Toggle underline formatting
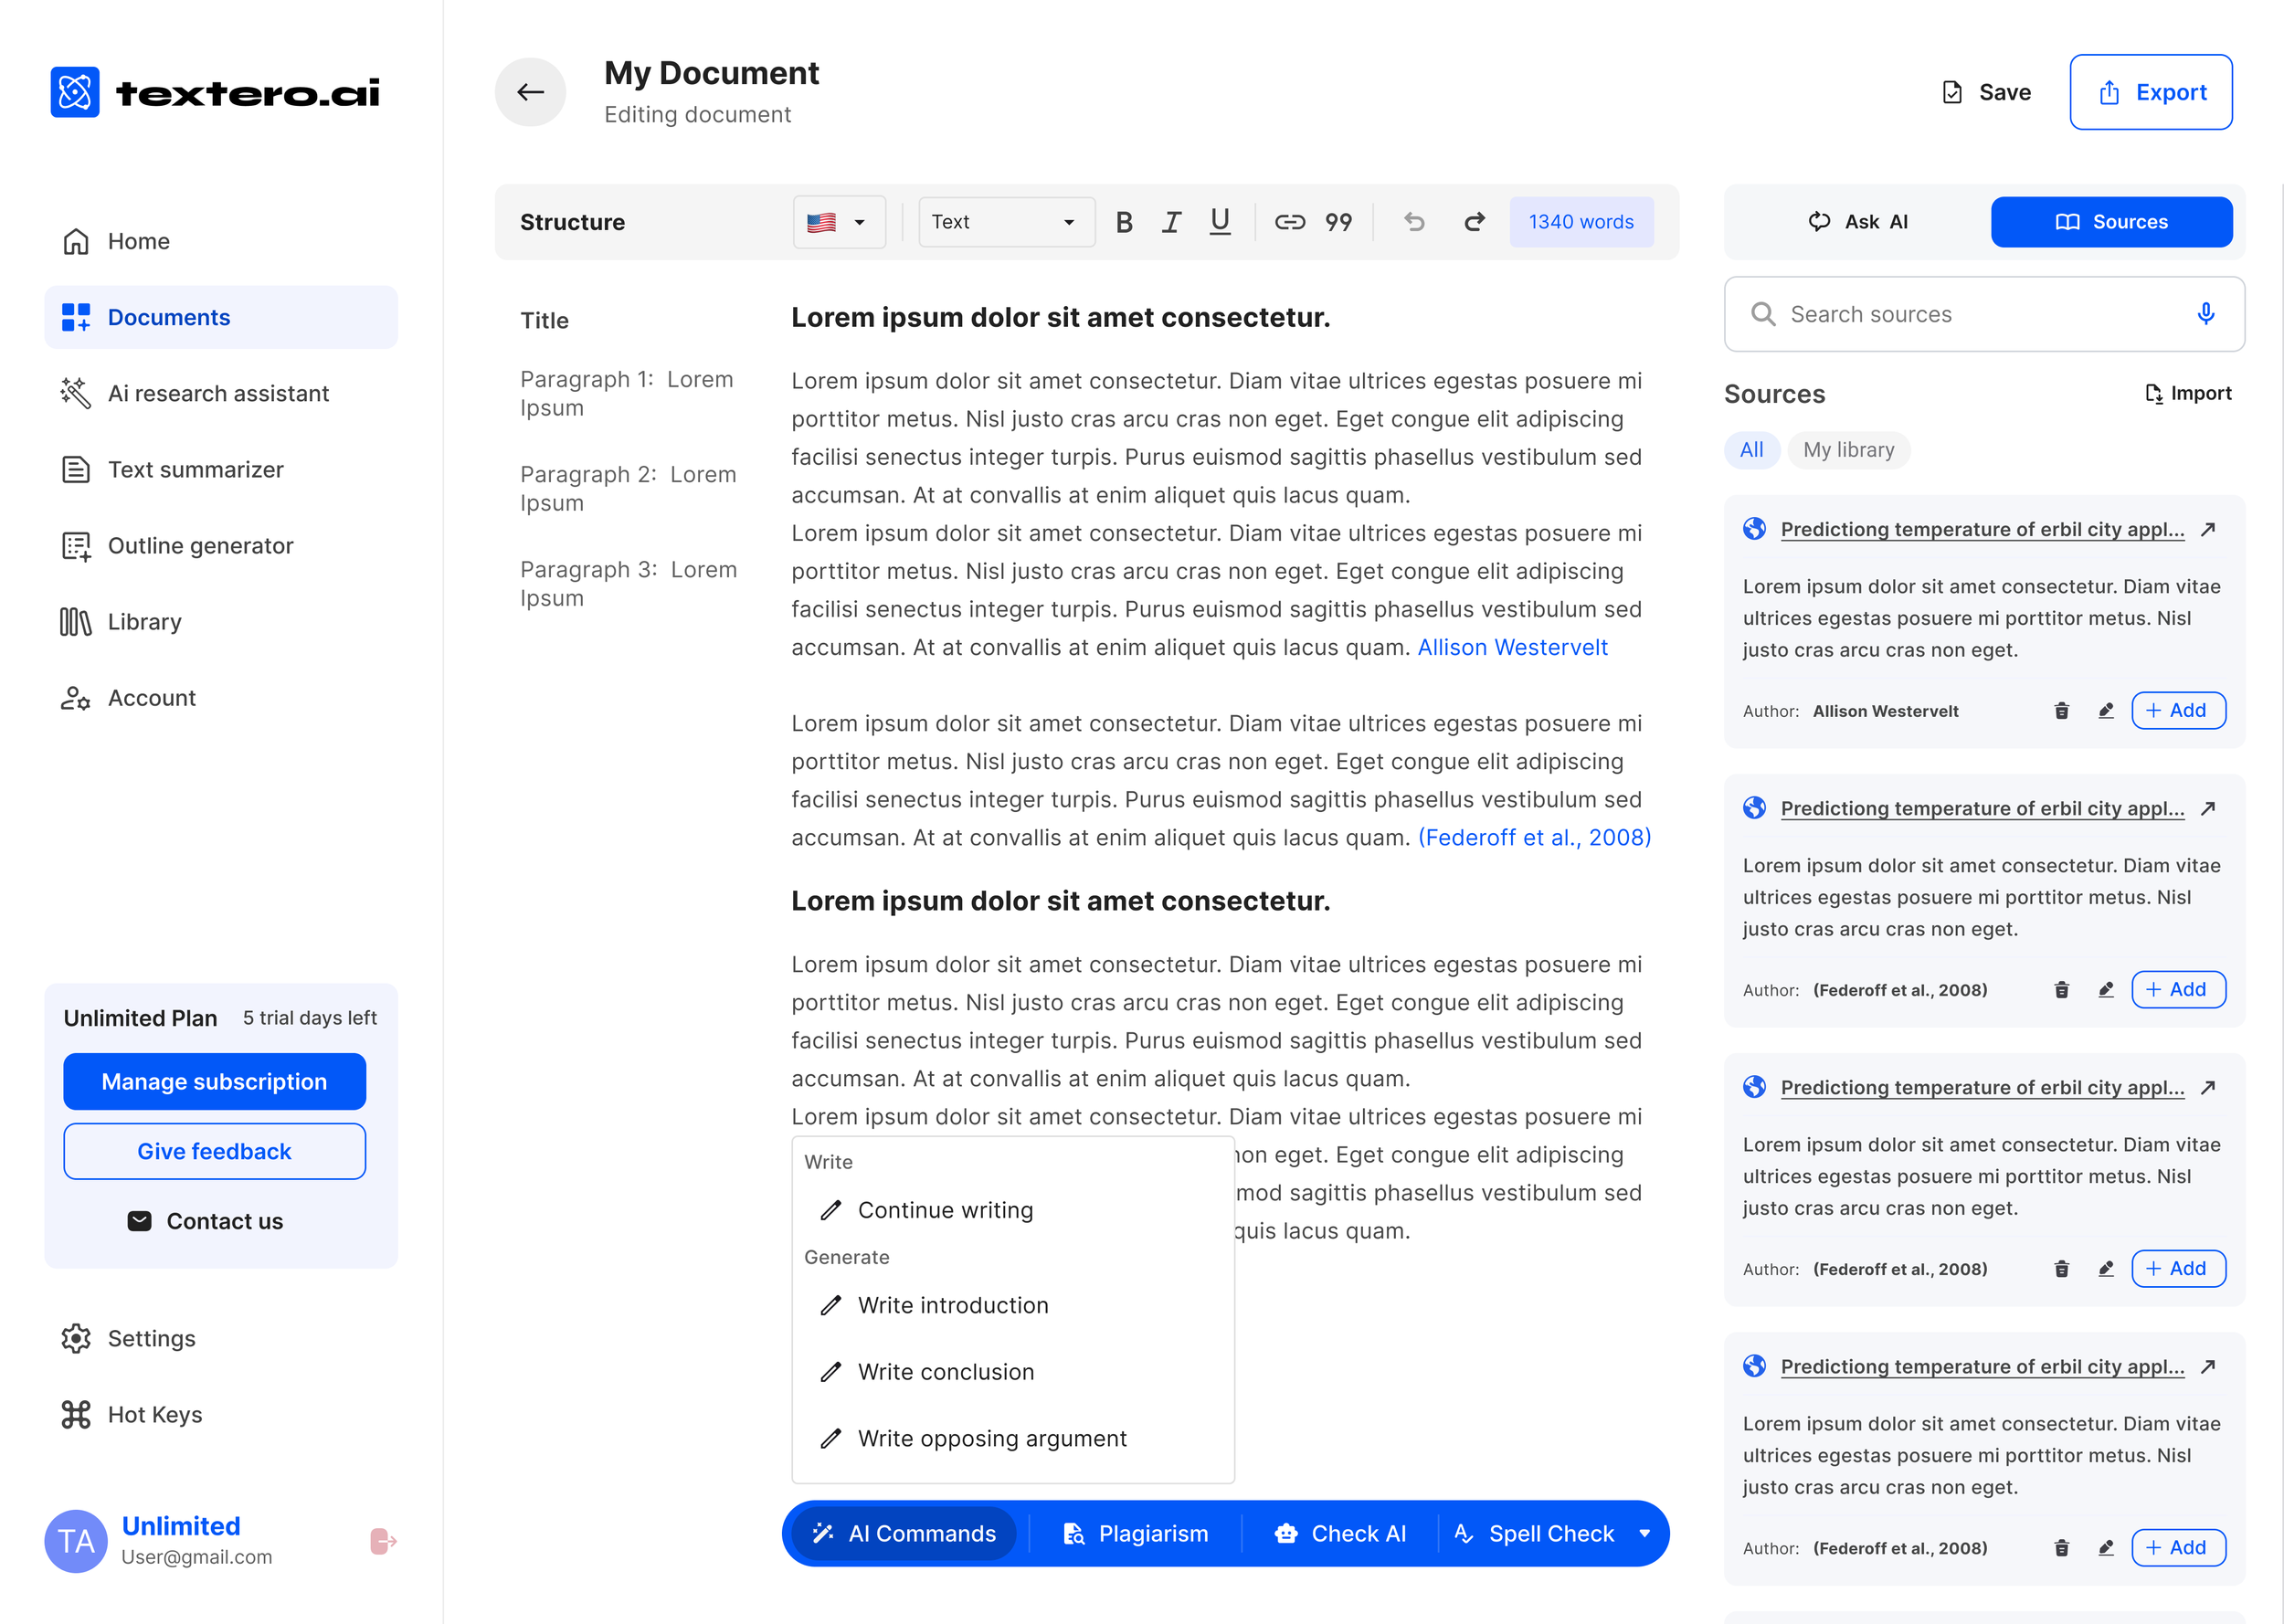Screen dimensions: 2284x1624 [1219, 222]
